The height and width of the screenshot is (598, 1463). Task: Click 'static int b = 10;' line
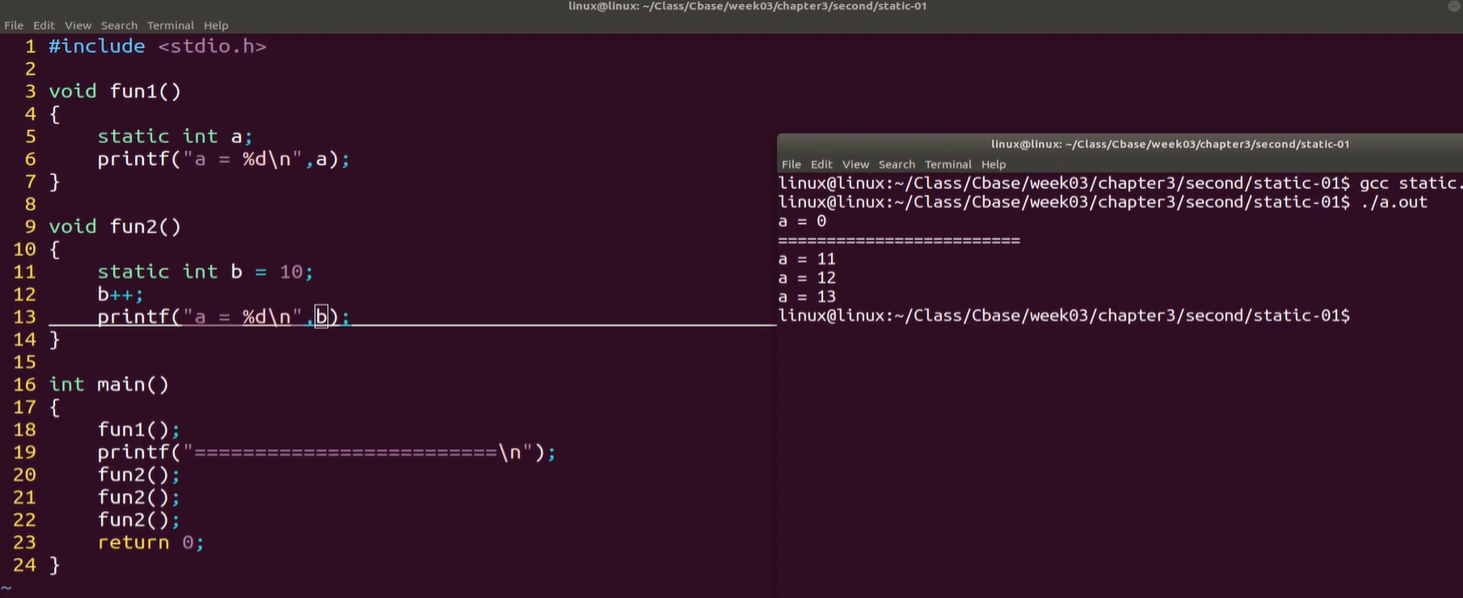205,272
